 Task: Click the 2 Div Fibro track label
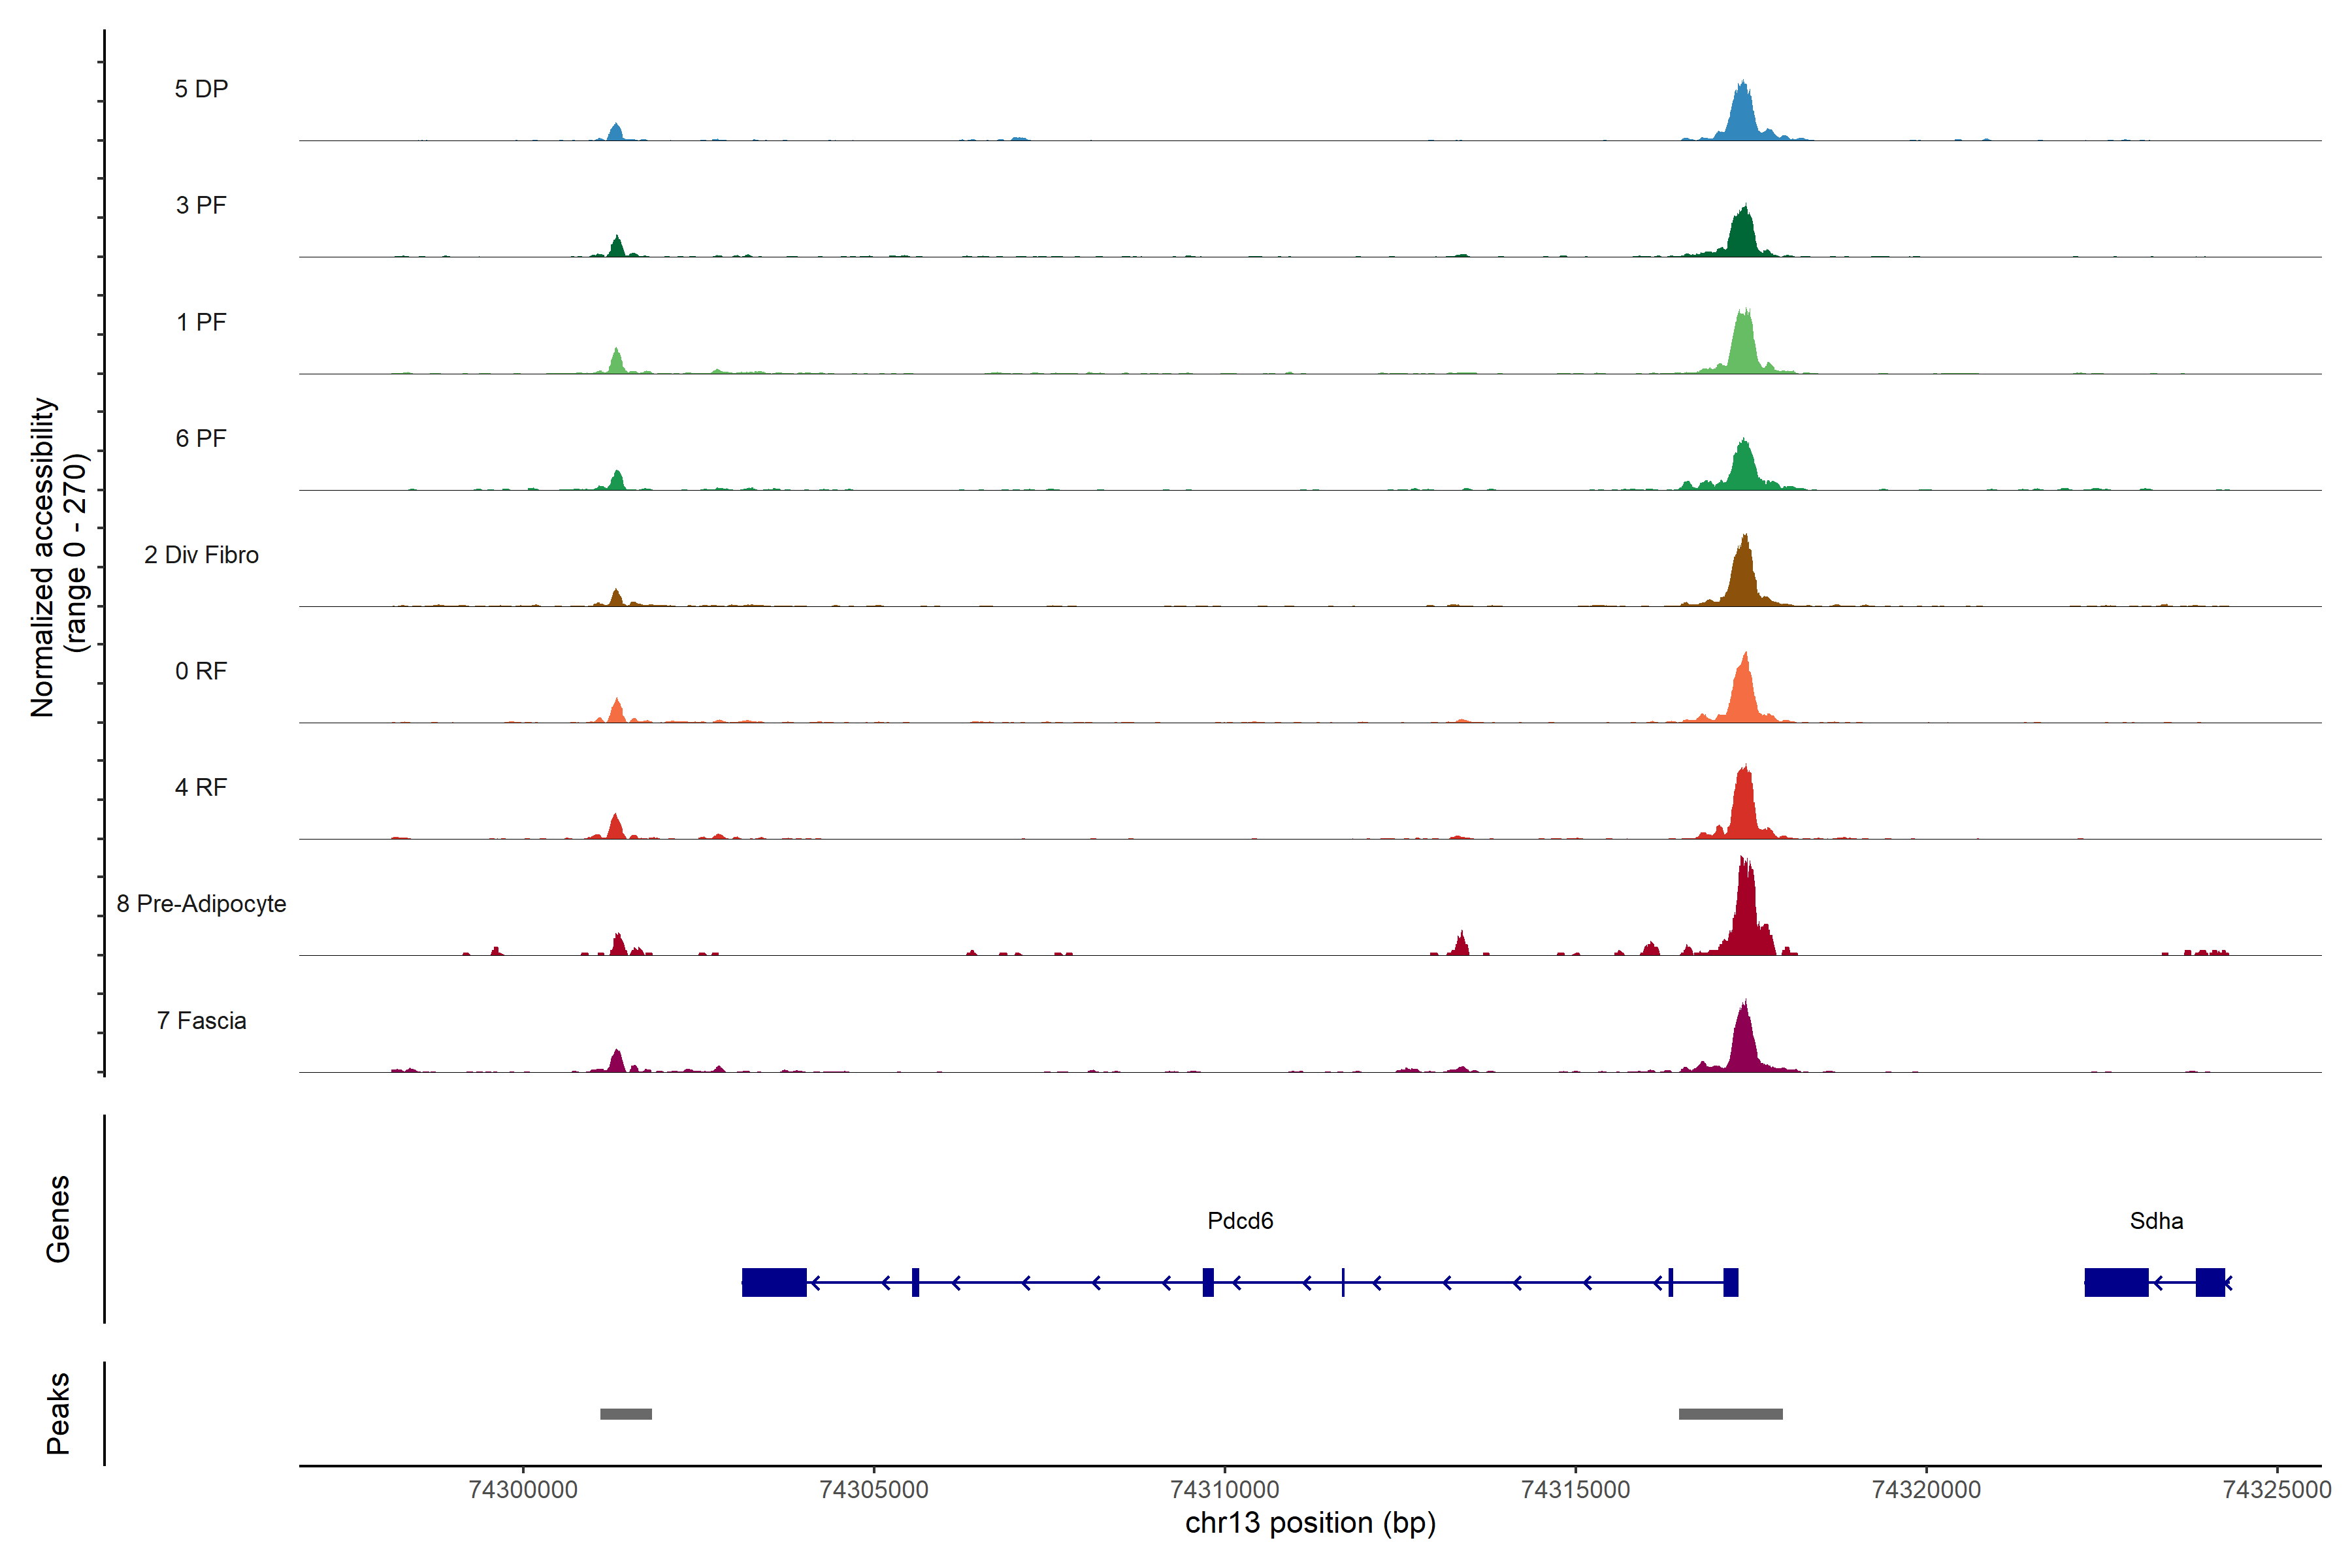tap(201, 555)
